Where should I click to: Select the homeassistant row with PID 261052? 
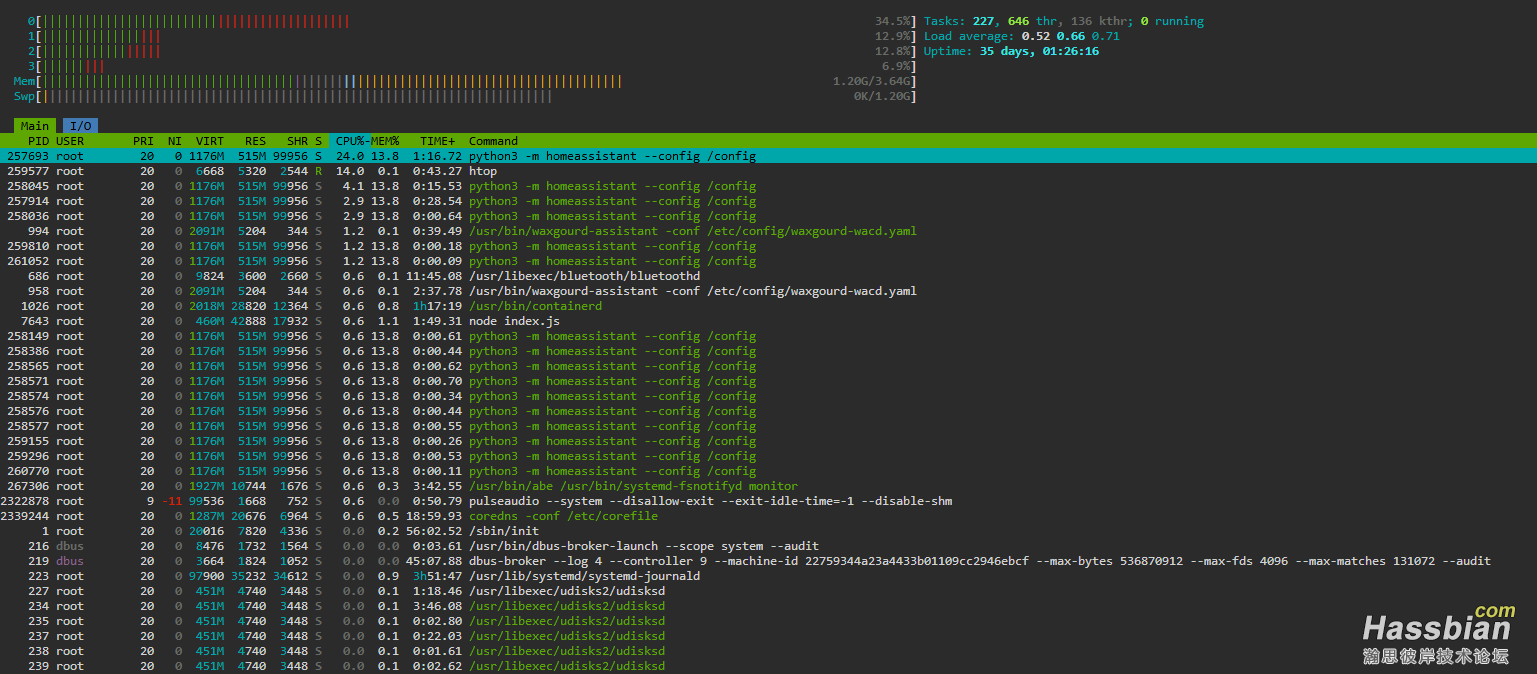click(768, 261)
